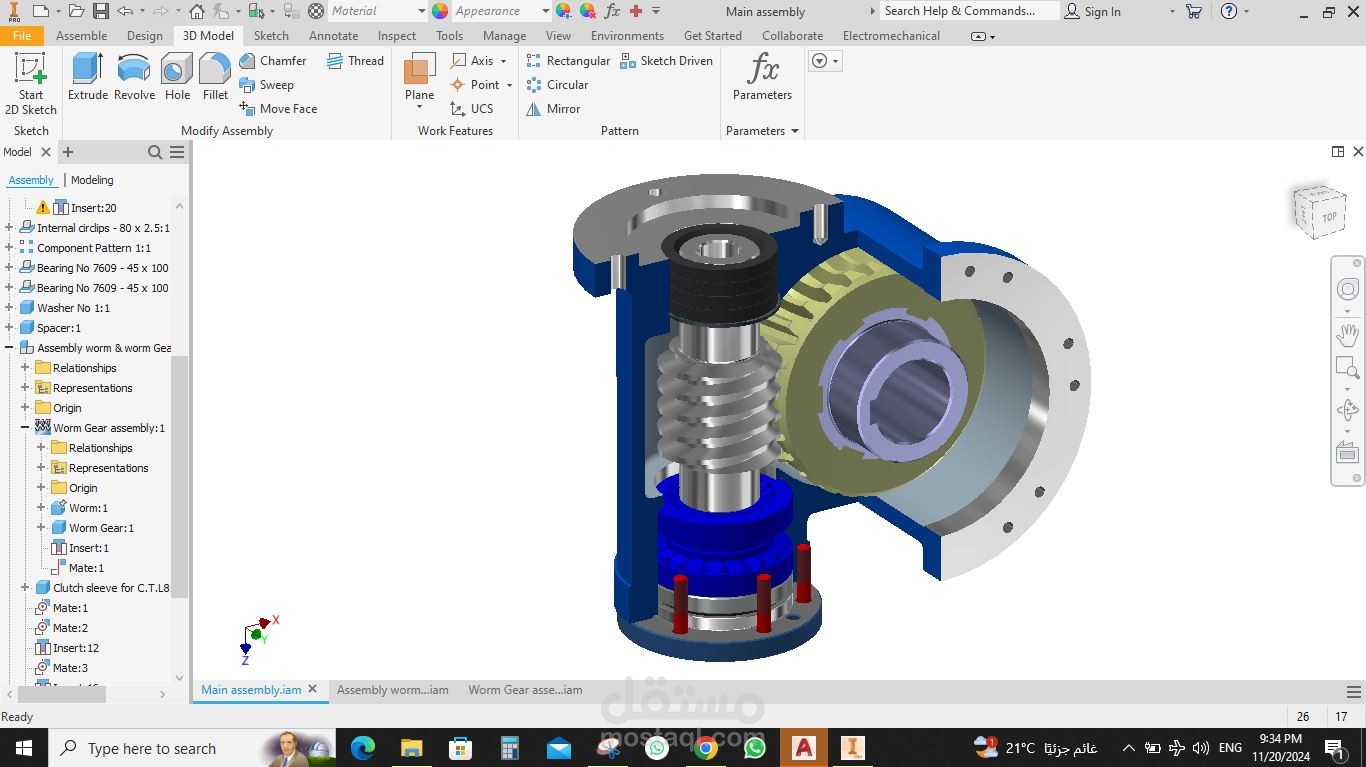
Task: Open WhatsApp from the taskbar
Action: [755, 748]
